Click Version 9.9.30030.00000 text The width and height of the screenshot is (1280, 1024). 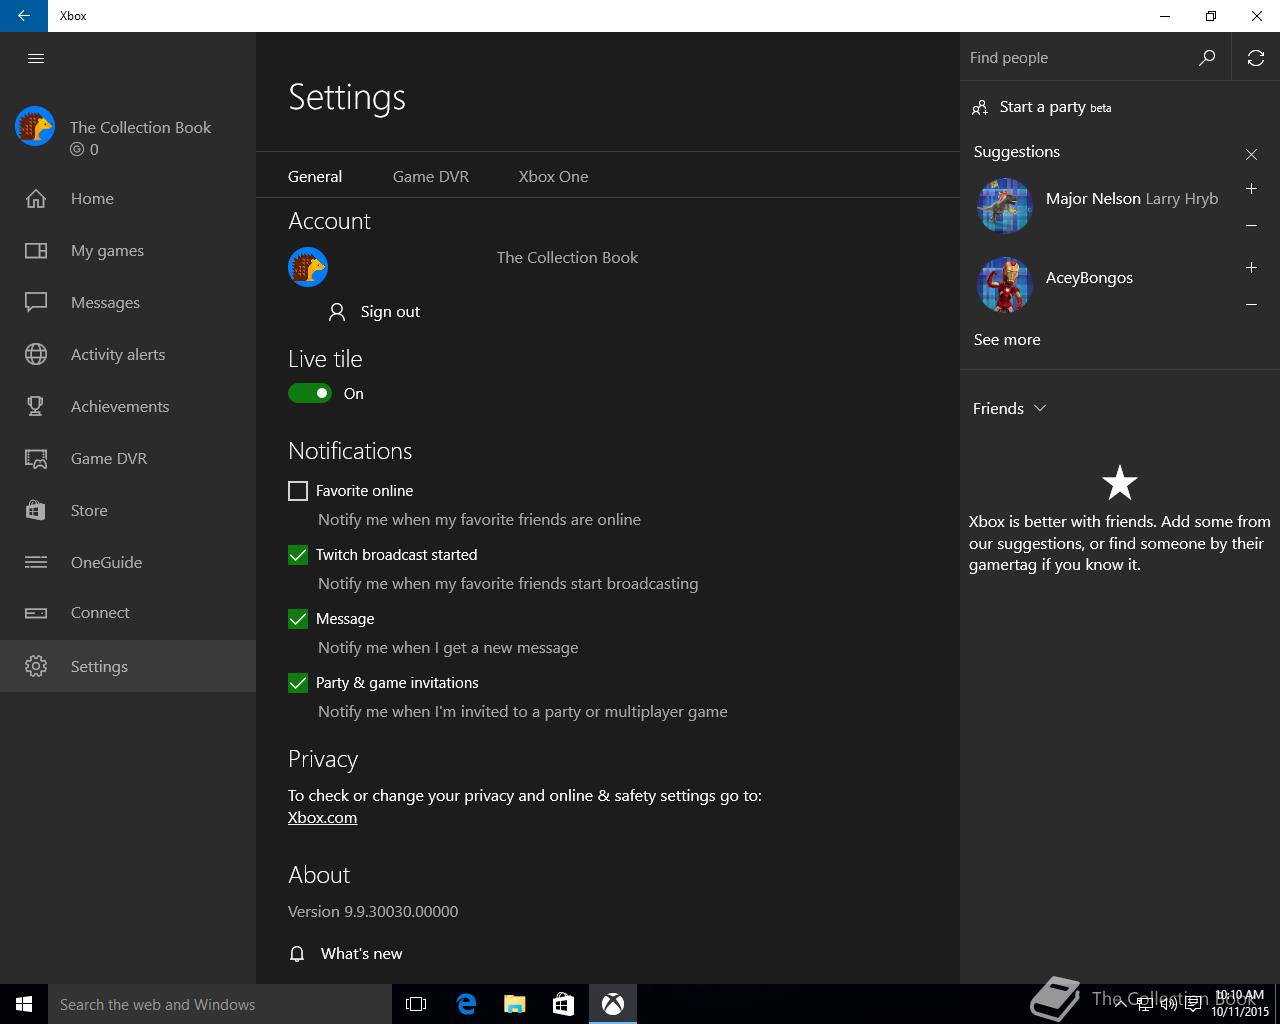373,911
